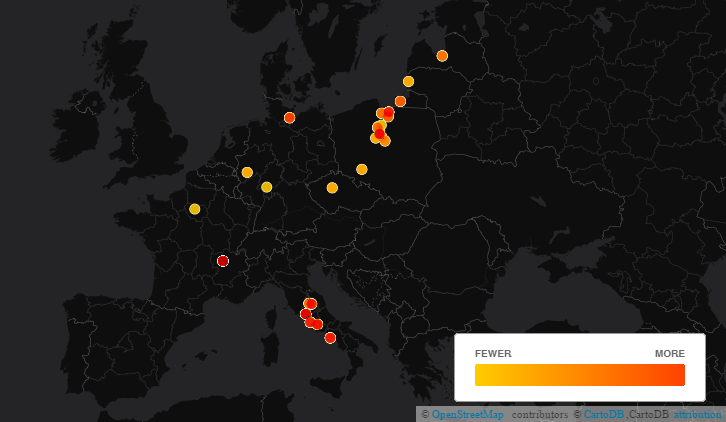Viewport: 726px width, 422px height.
Task: Click the attribution link
Action: click(697, 414)
